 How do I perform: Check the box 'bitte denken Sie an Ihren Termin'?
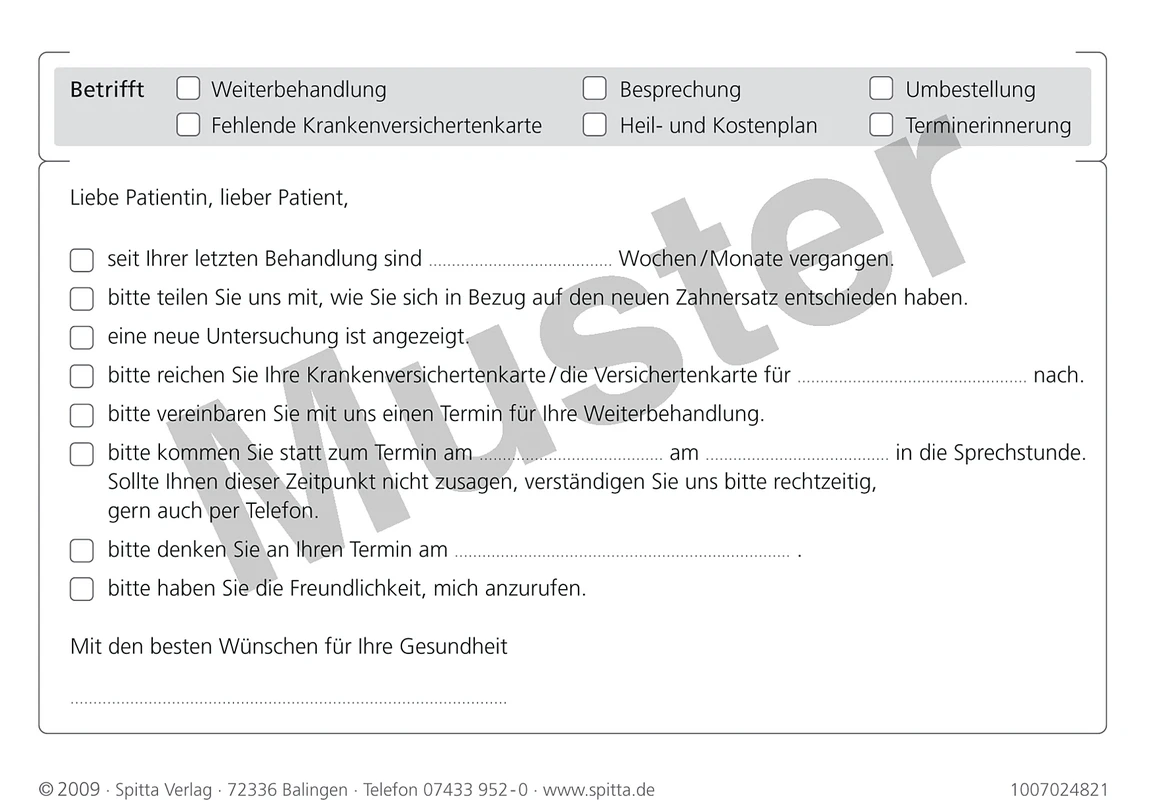[81, 550]
